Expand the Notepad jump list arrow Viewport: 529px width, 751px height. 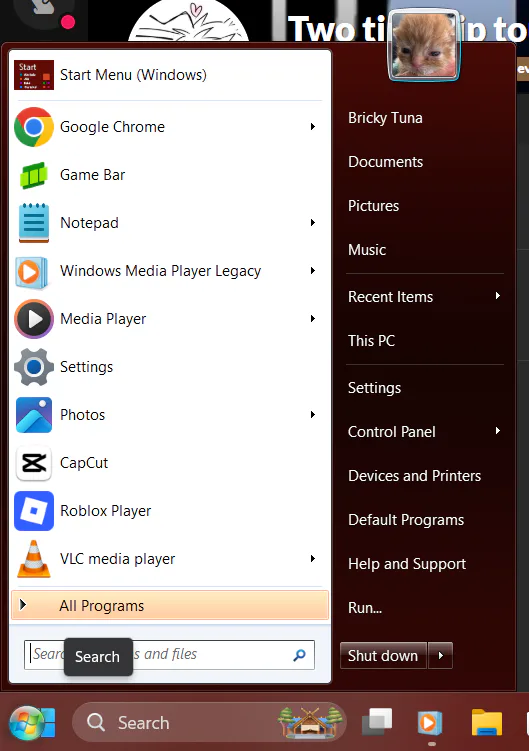click(313, 223)
